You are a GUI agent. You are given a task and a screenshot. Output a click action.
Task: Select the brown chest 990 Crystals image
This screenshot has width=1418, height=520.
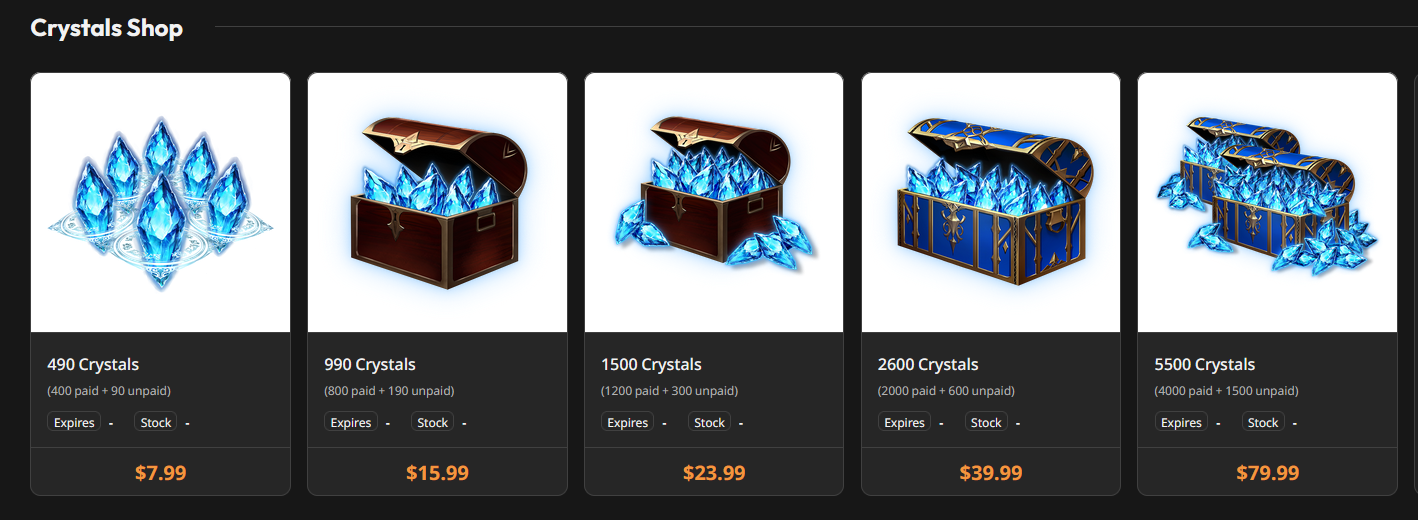(x=437, y=203)
